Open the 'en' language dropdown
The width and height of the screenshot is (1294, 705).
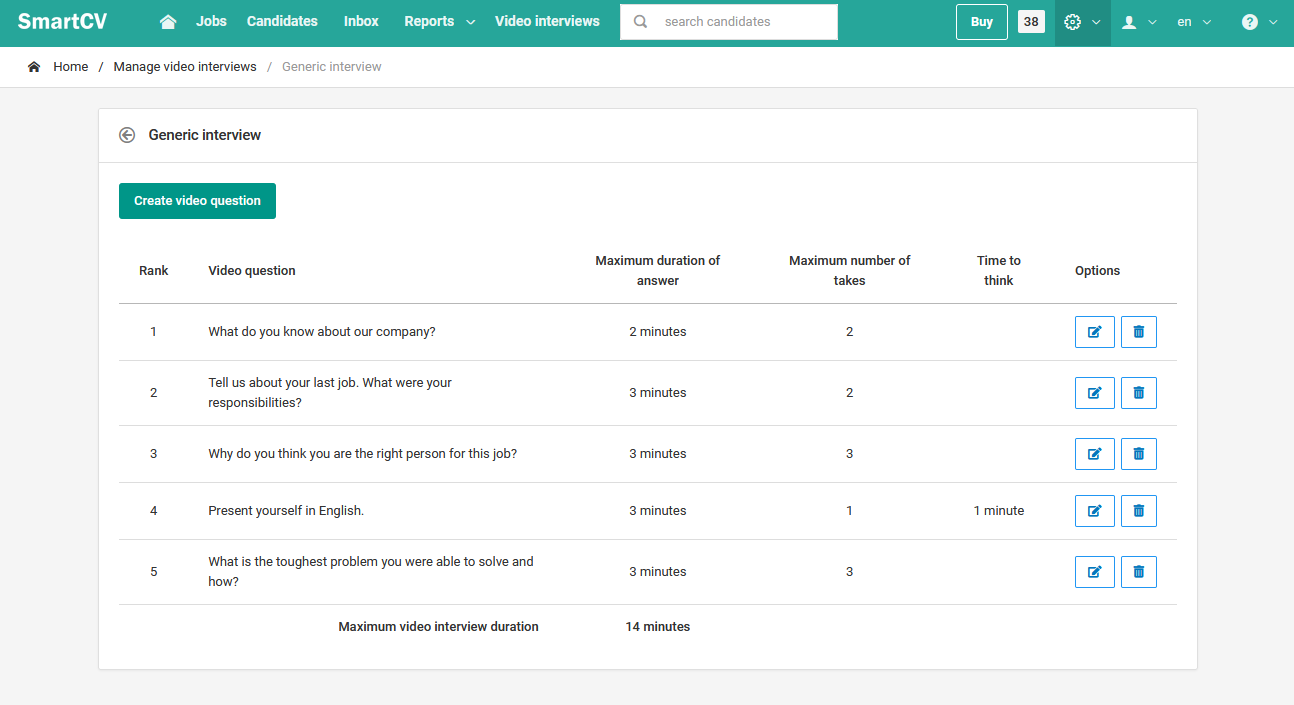click(1194, 22)
